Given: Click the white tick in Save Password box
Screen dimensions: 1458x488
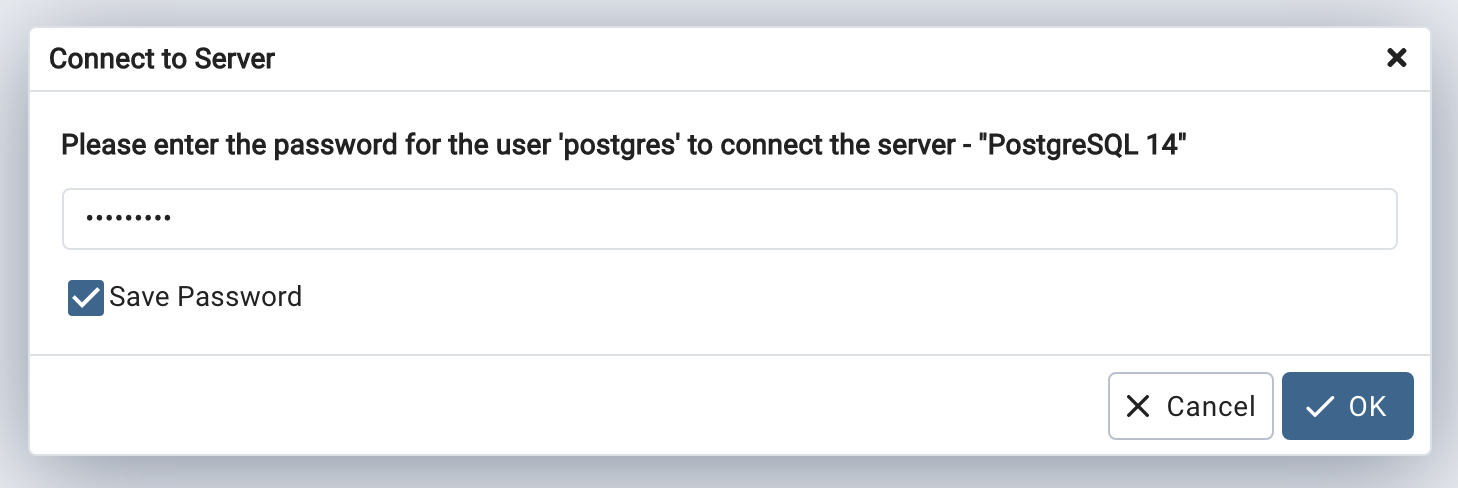Looking at the screenshot, I should [x=86, y=297].
